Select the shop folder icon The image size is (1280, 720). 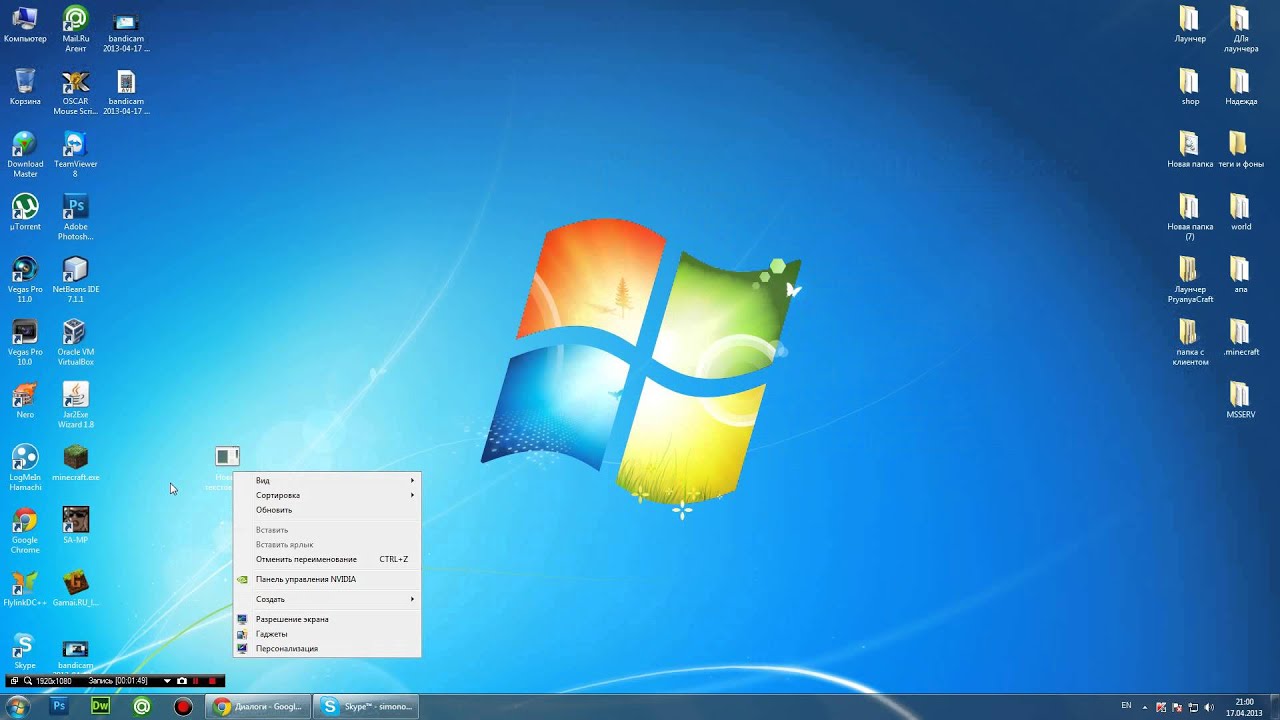tap(1189, 87)
